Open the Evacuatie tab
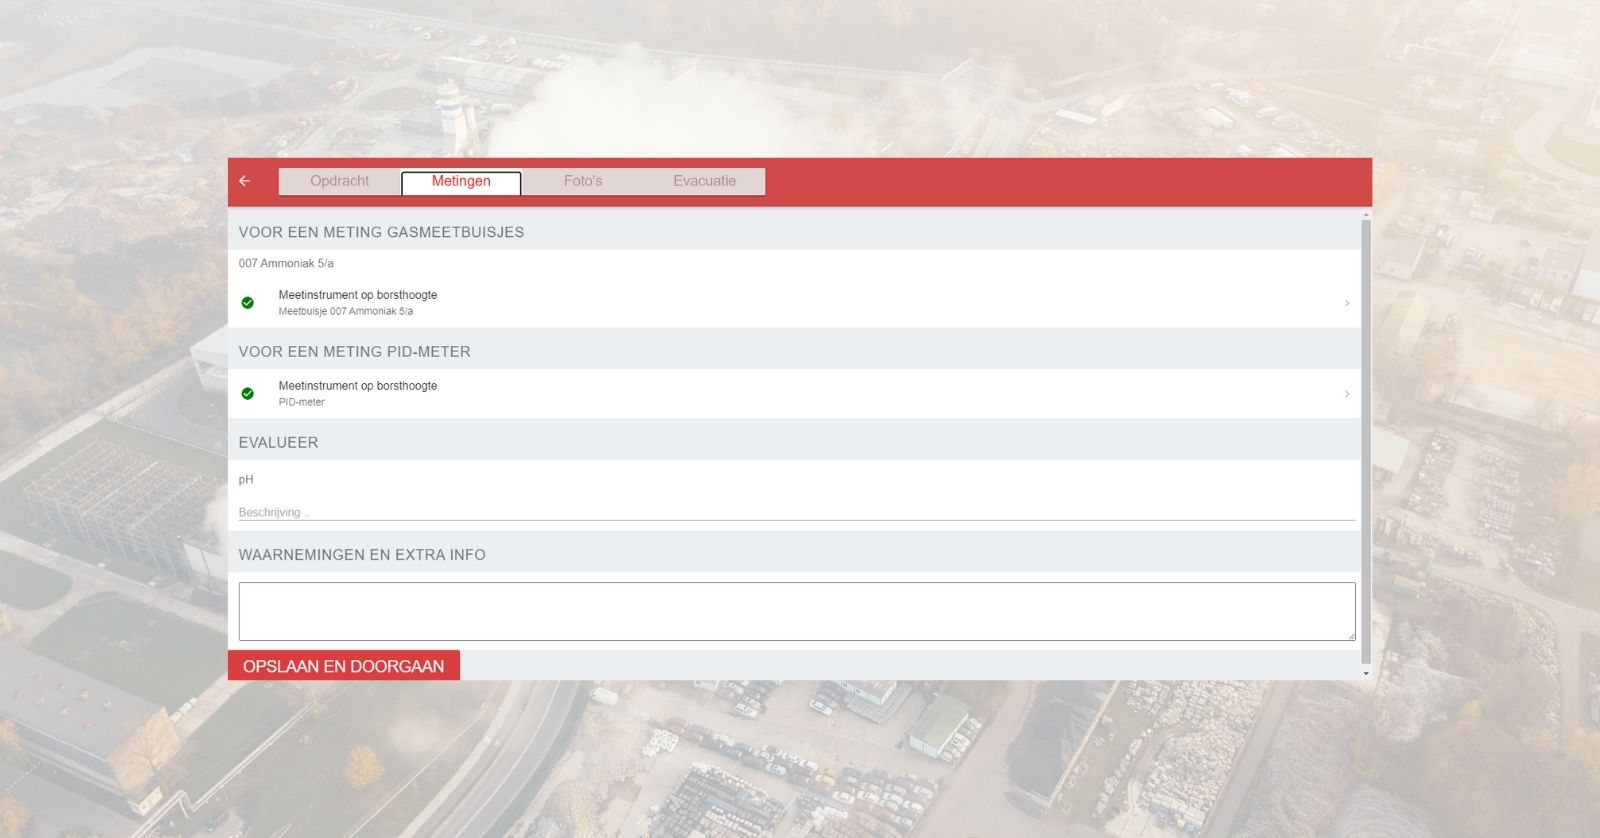 tap(704, 181)
